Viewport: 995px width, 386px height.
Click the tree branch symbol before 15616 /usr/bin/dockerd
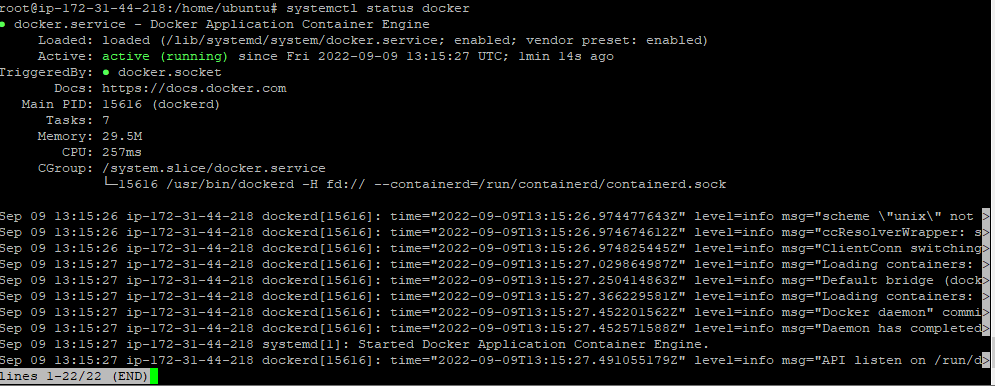pos(110,184)
